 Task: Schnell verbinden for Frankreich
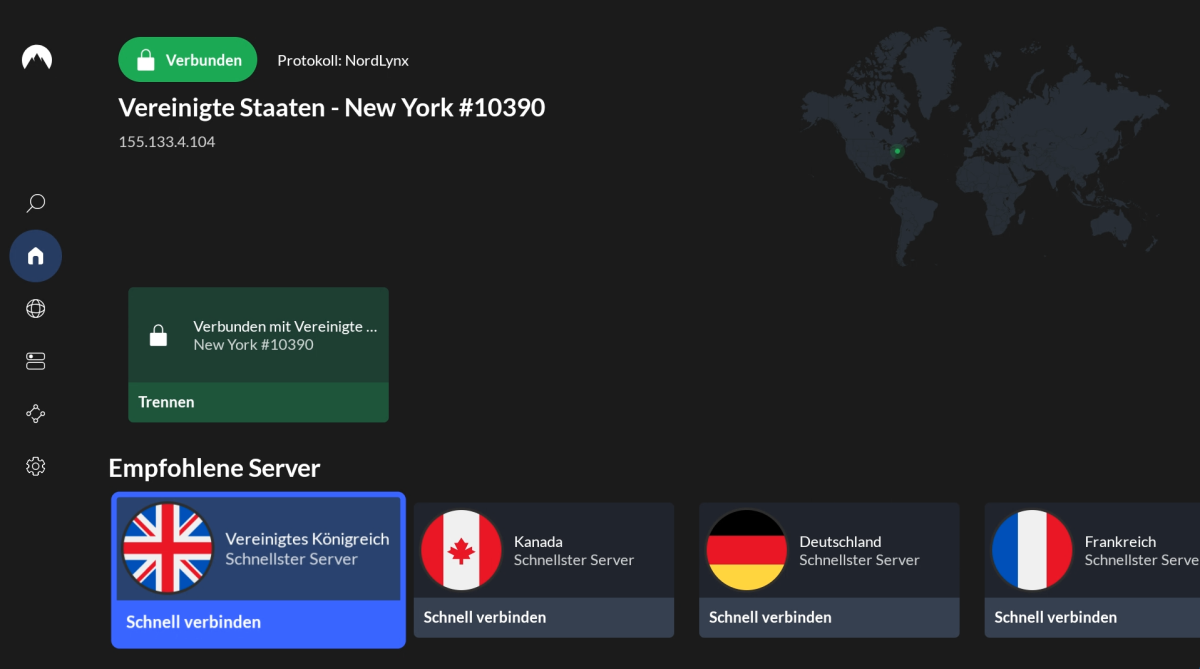point(1092,617)
